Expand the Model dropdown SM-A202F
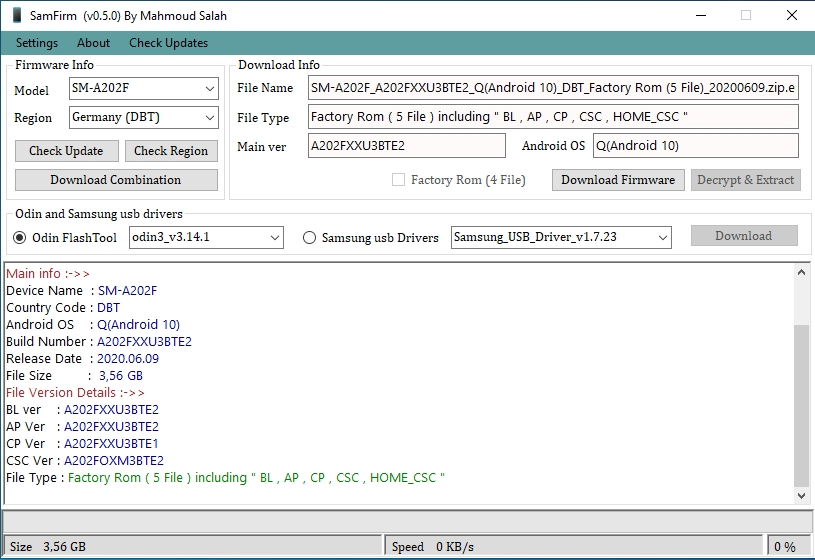The width and height of the screenshot is (815, 560). 209,89
